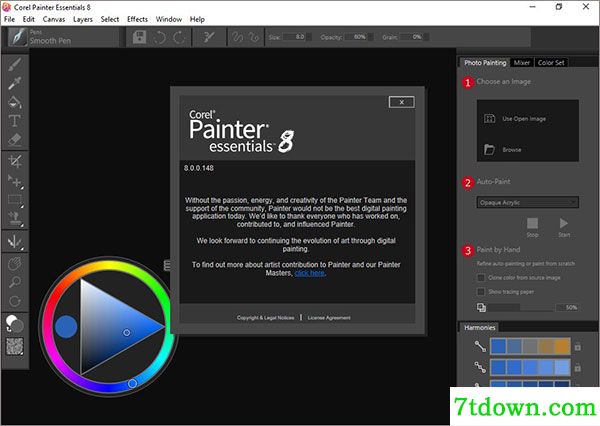
Task: Click the Stop auto-paint button
Action: [532, 227]
